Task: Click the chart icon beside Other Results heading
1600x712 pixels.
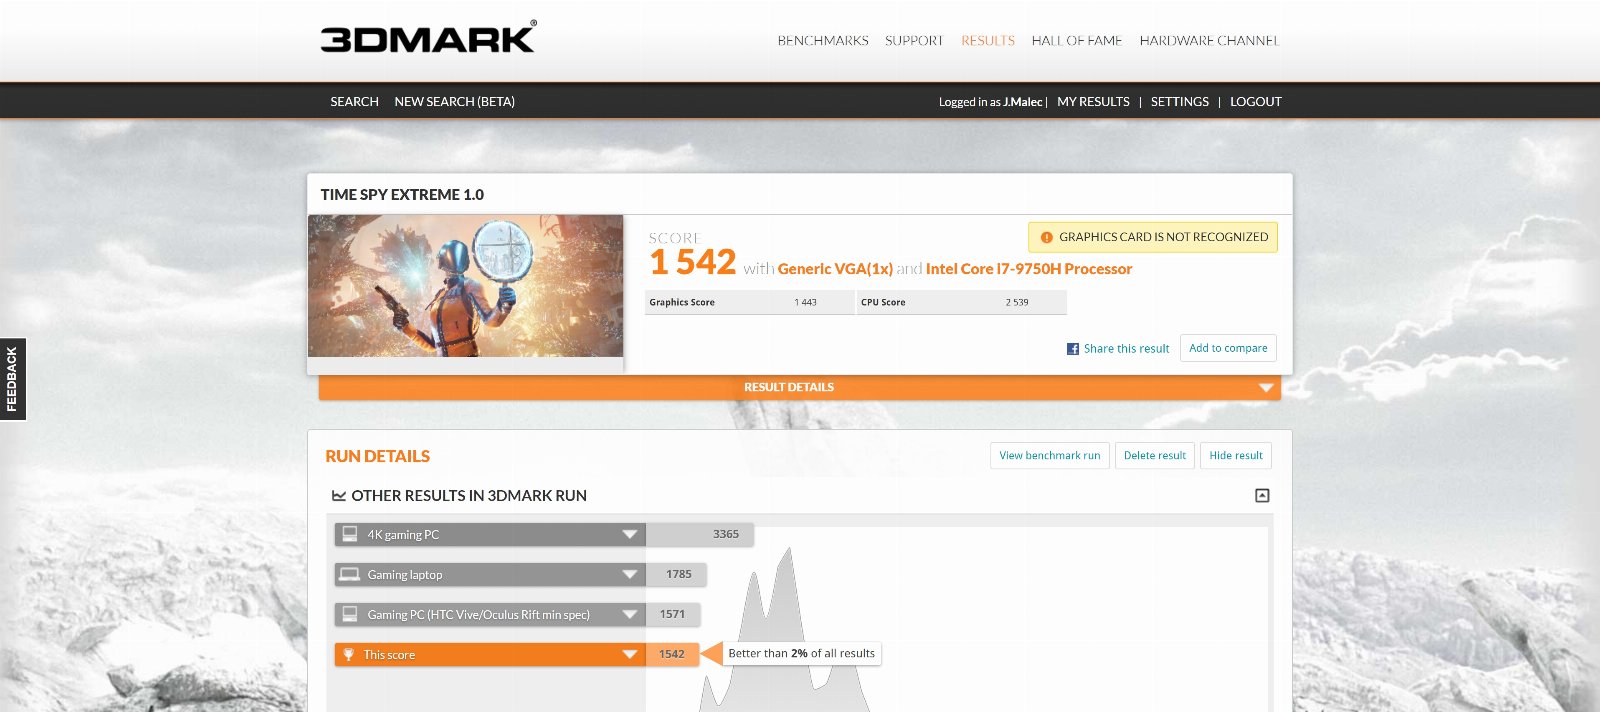Action: pyautogui.click(x=339, y=496)
